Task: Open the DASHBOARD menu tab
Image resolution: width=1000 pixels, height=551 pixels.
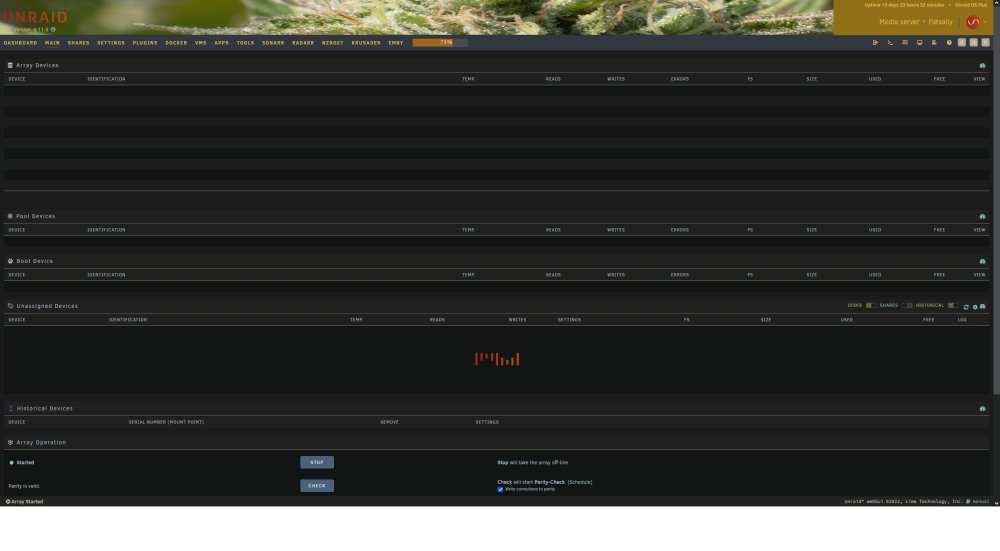Action: tap(20, 43)
